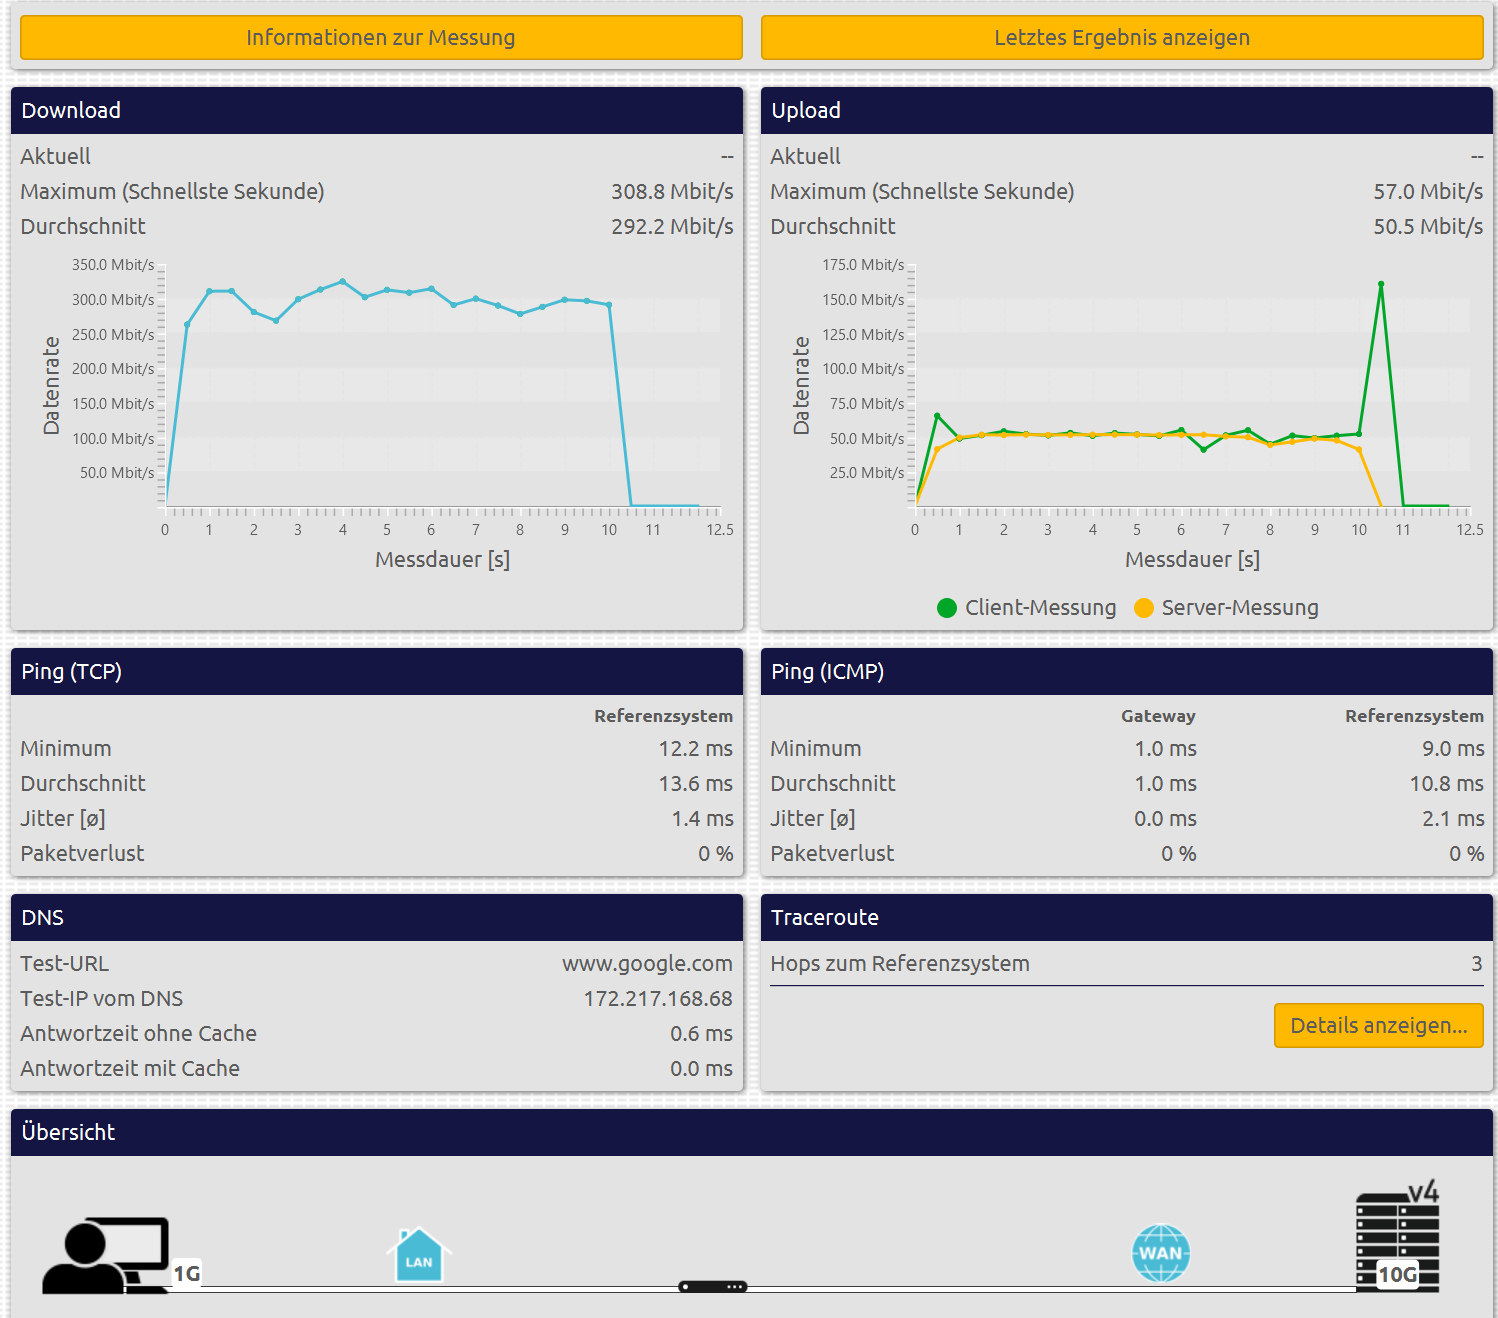Select upload maximum value 57.0 Mbit/s

pos(1428,192)
